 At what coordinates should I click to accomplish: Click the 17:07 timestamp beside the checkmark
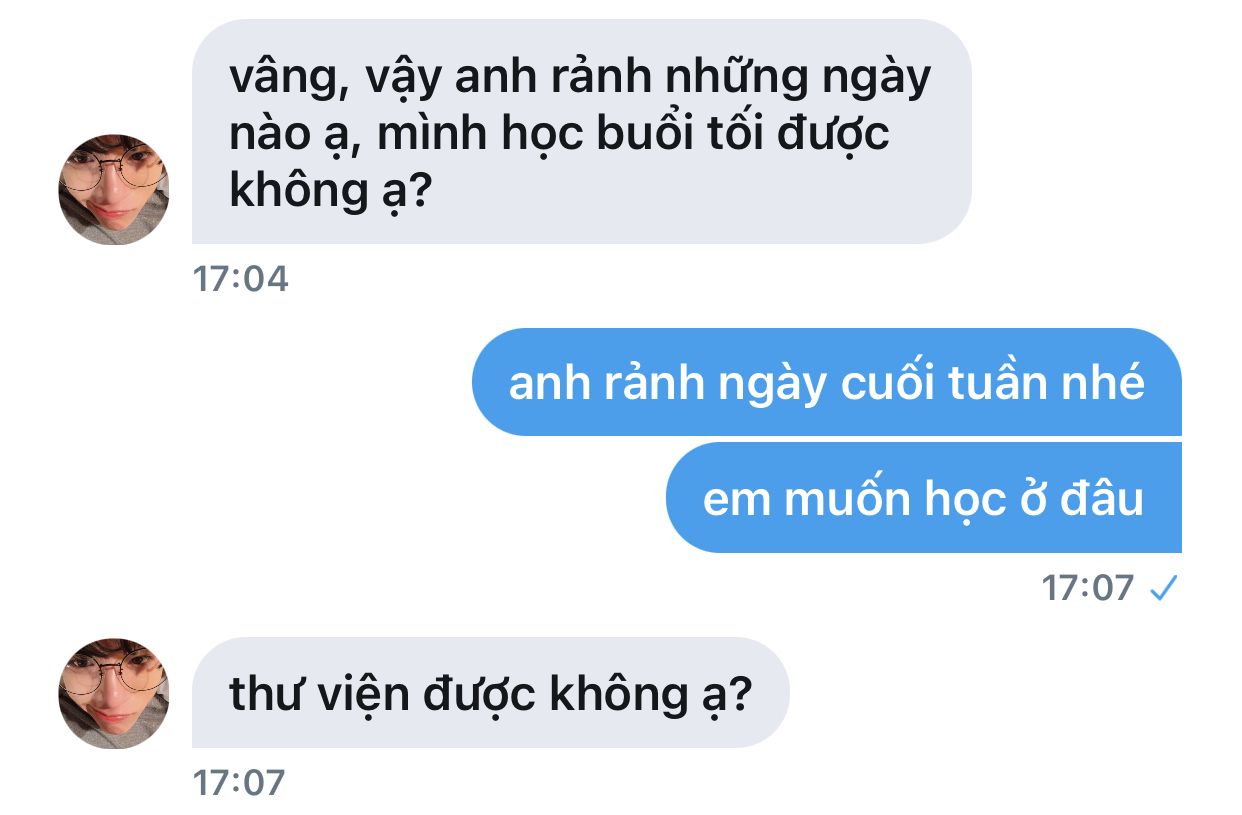pyautogui.click(x=1088, y=588)
